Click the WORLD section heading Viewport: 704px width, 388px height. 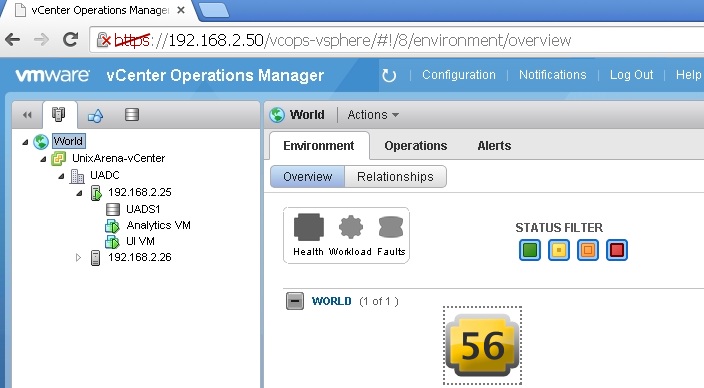tap(331, 301)
